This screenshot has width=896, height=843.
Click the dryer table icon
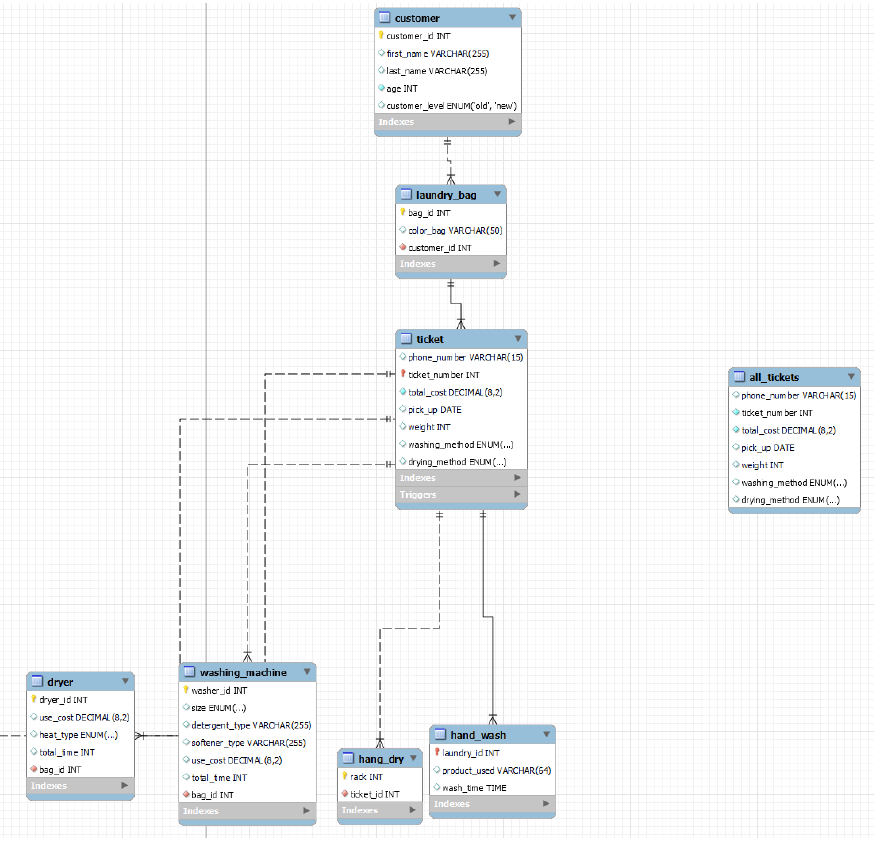(x=36, y=682)
